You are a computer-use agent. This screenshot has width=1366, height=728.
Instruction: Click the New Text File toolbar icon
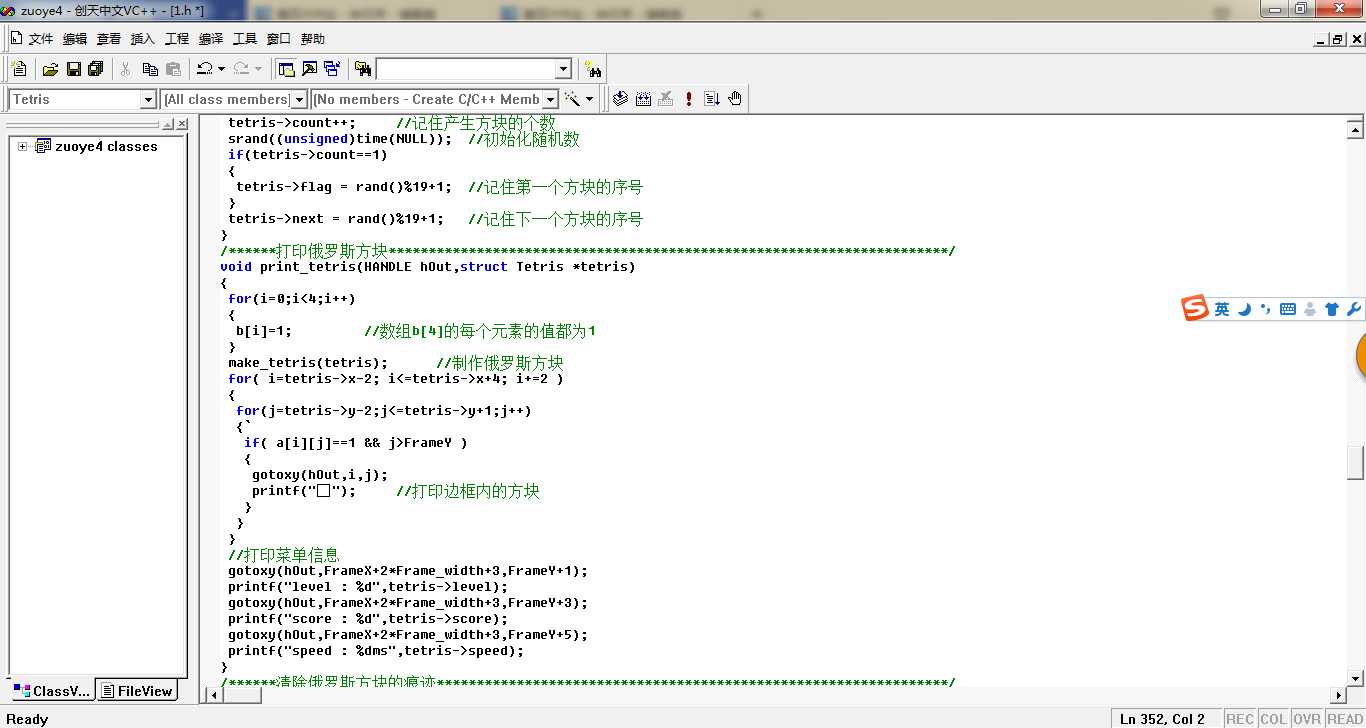pyautogui.click(x=19, y=69)
